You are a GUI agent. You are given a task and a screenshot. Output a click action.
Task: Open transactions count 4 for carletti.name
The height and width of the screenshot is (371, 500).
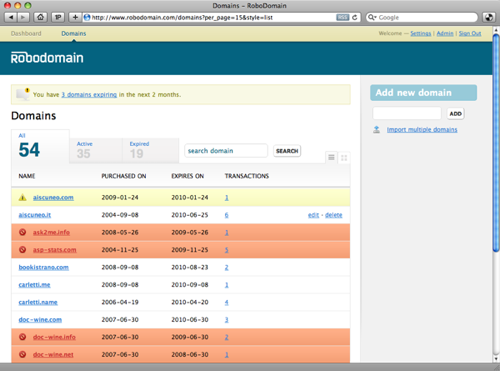tap(227, 302)
